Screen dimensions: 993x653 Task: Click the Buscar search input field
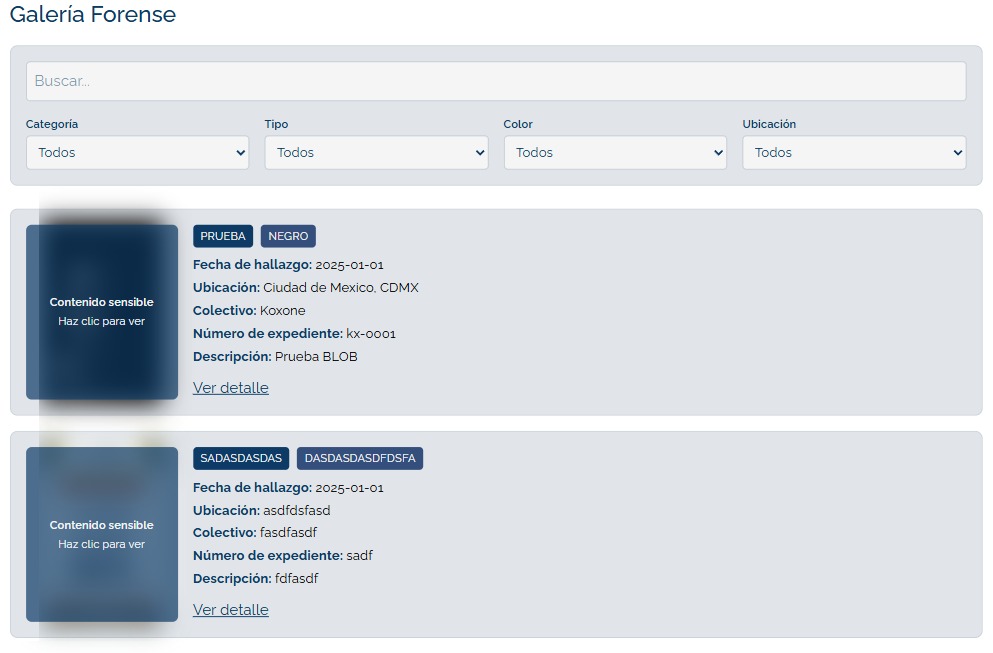click(x=496, y=81)
